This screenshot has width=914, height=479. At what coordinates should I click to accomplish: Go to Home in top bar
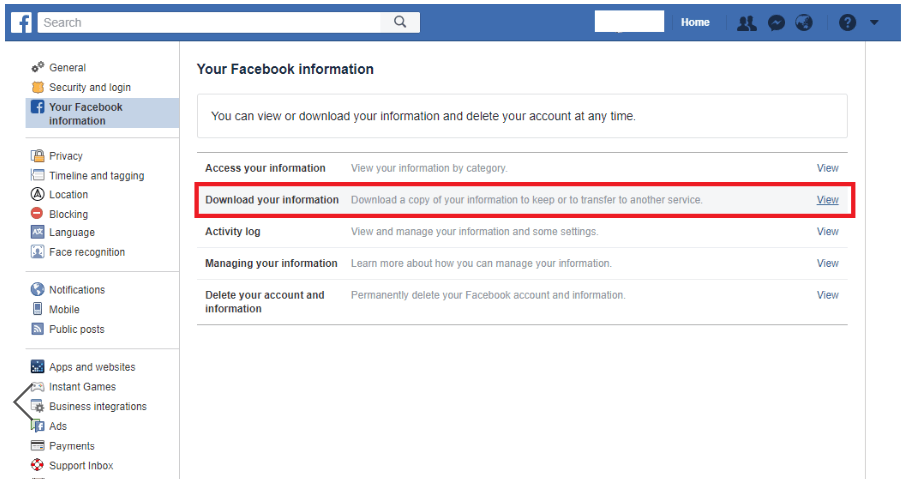(695, 22)
